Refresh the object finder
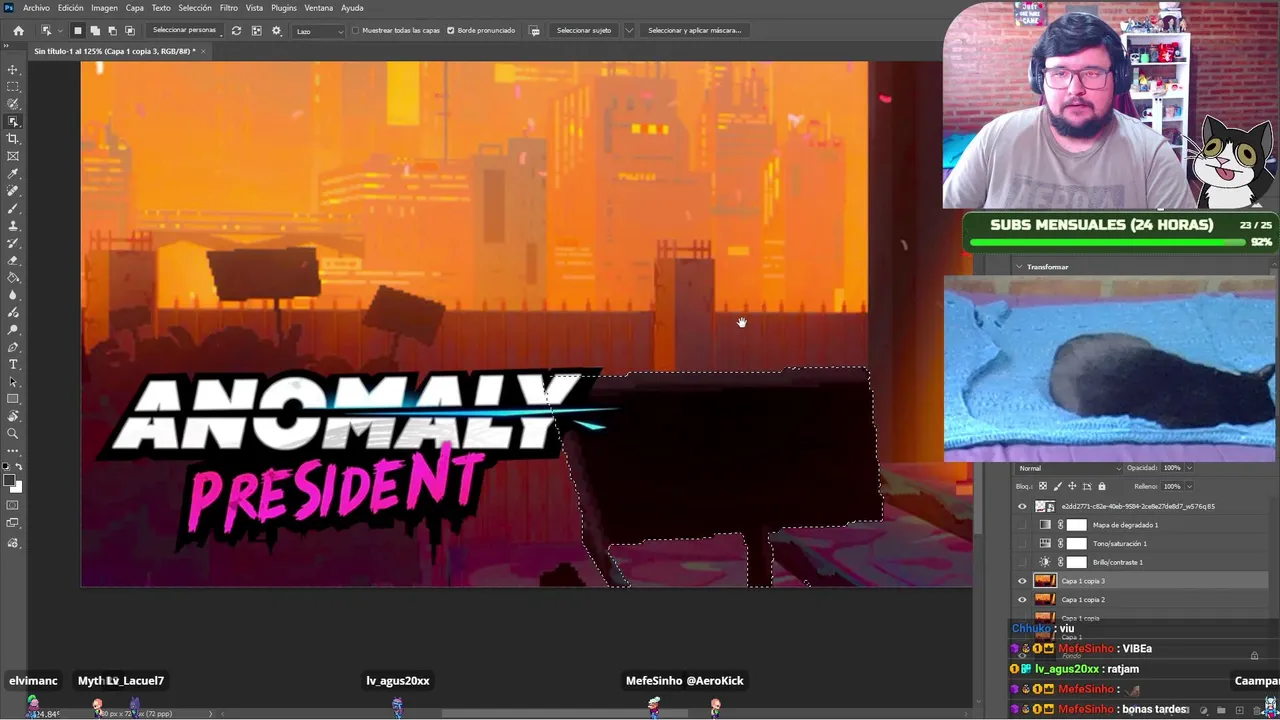The image size is (1280, 720). click(x=236, y=31)
